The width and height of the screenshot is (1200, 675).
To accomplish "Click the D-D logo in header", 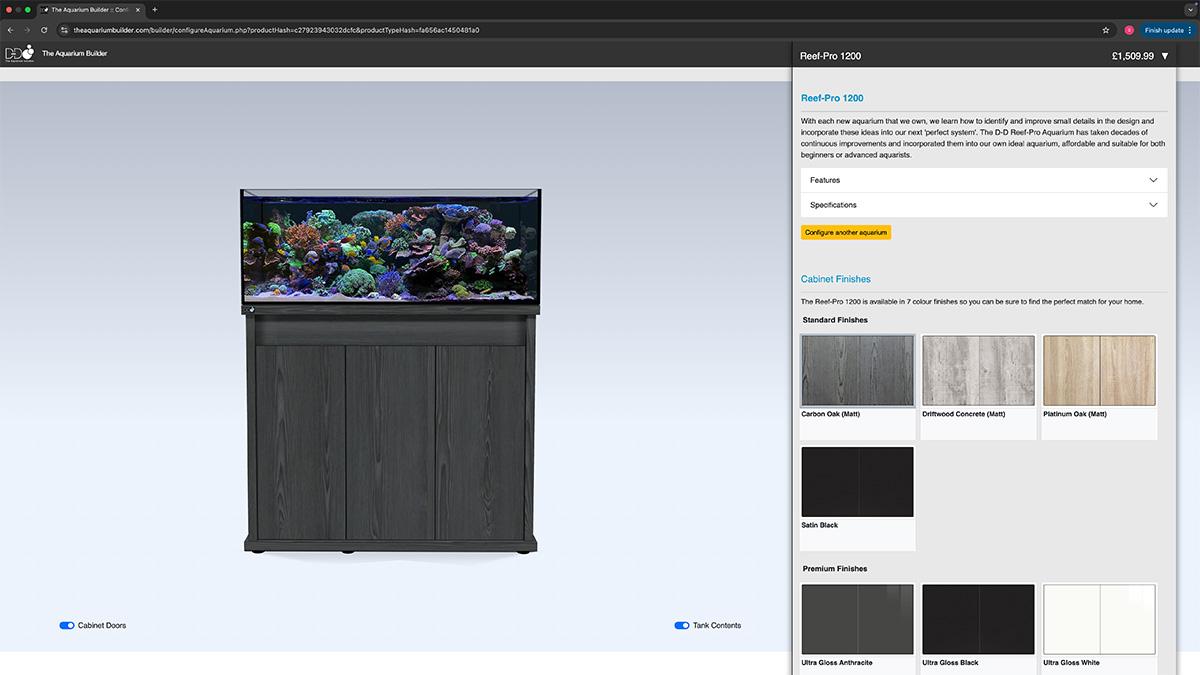I will click(19, 53).
